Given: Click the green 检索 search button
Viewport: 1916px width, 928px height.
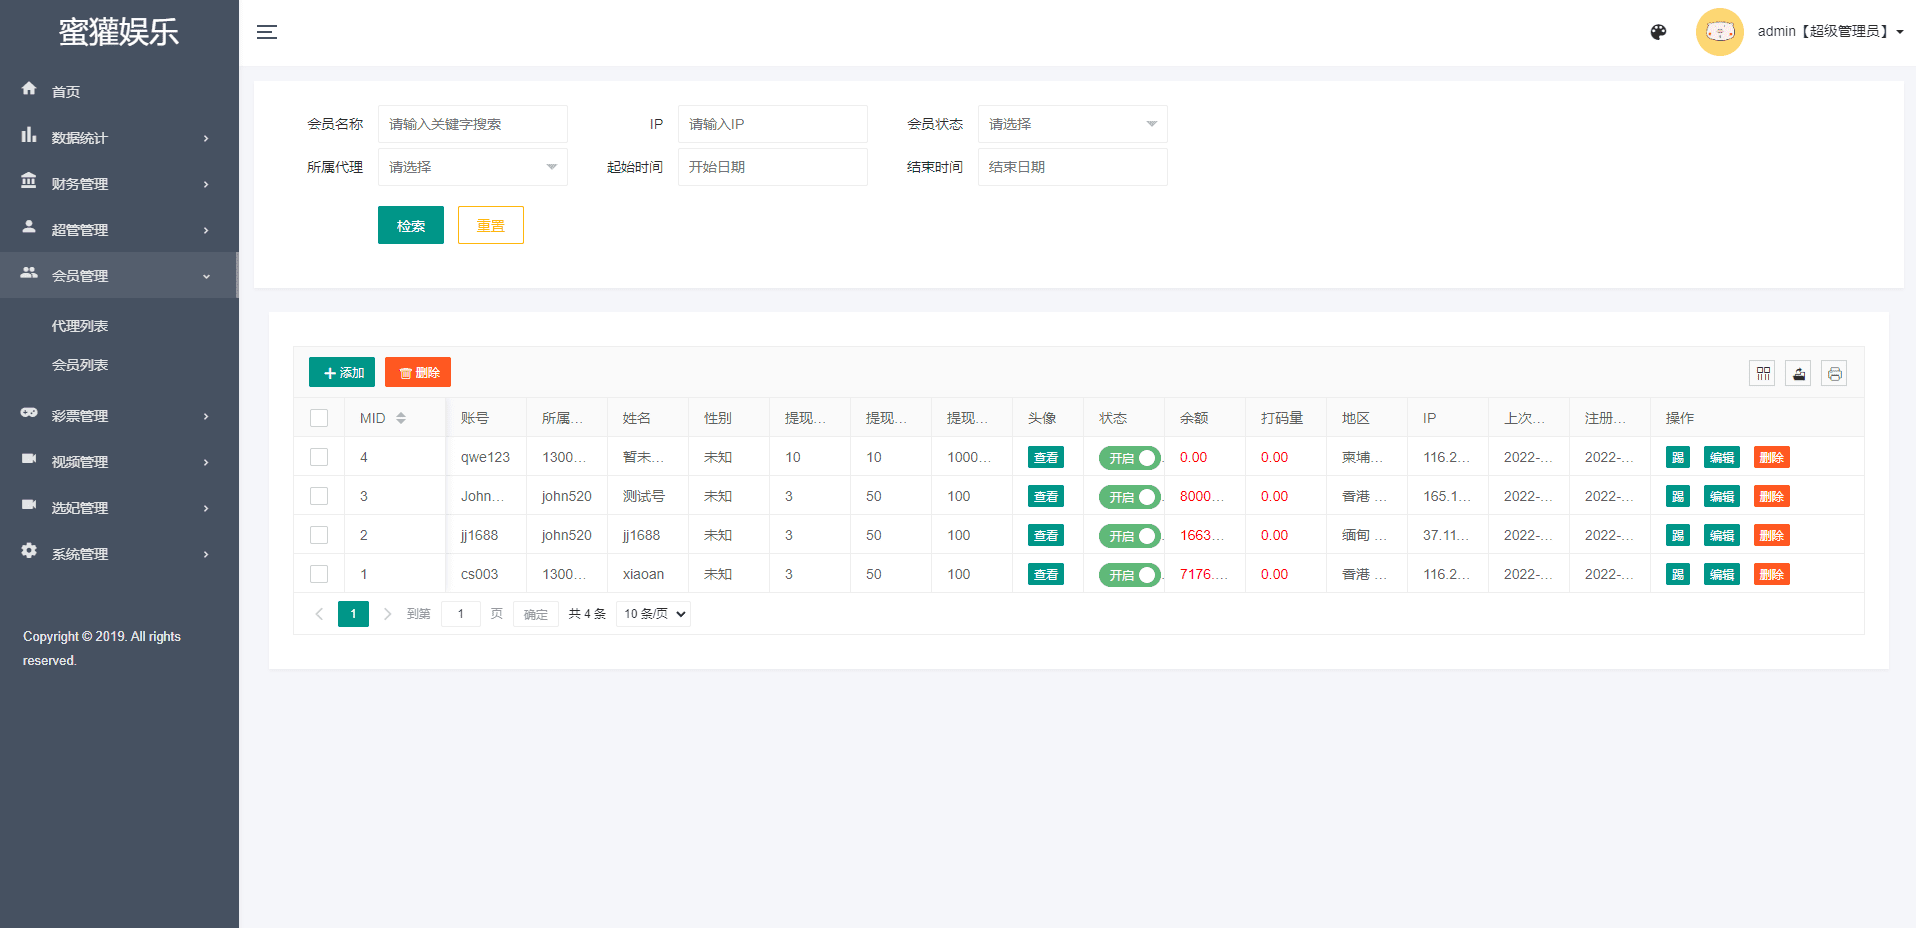Looking at the screenshot, I should (410, 225).
